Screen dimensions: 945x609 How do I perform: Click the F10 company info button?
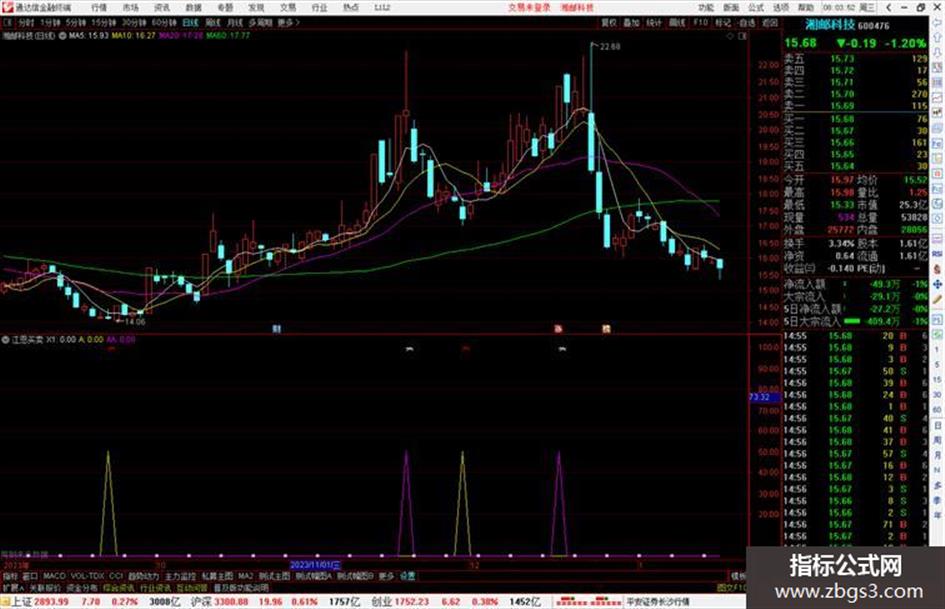pos(700,22)
